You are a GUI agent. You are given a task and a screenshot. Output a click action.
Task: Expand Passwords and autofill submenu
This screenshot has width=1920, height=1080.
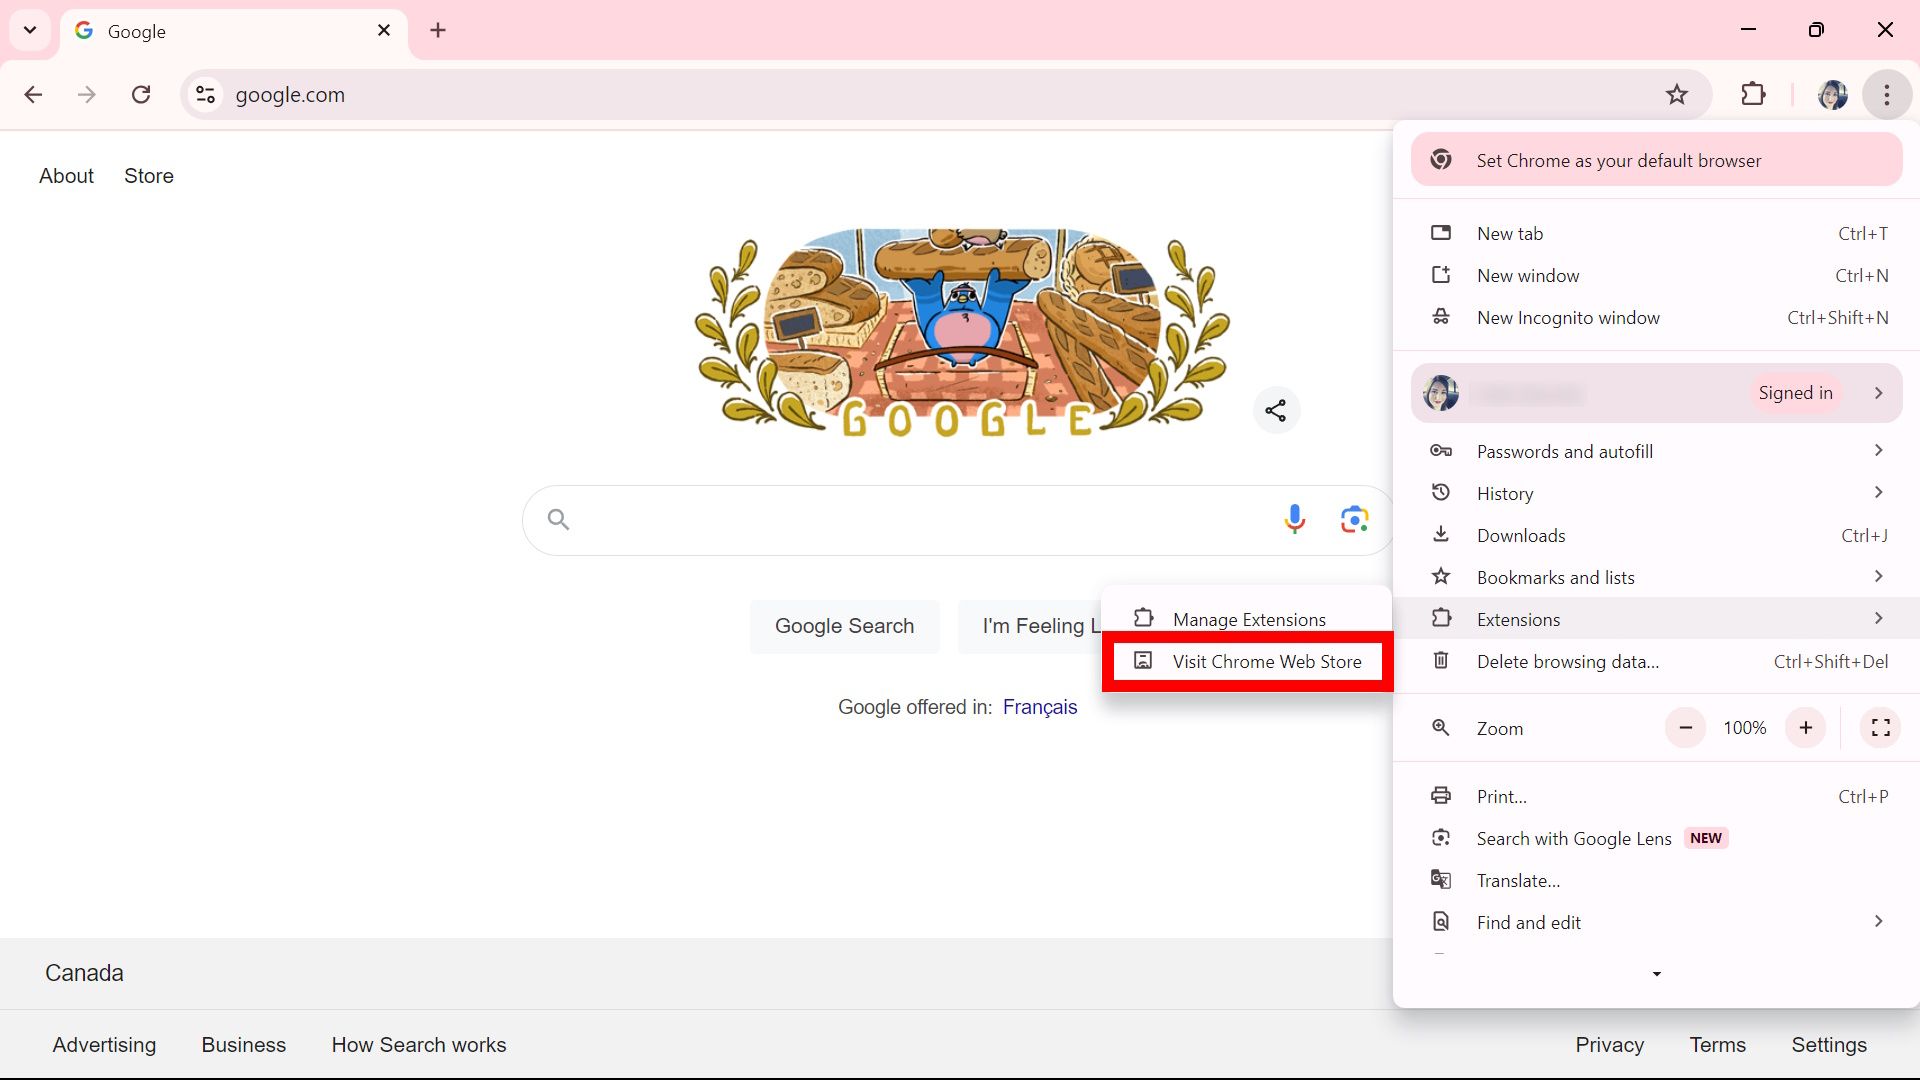pyautogui.click(x=1656, y=451)
